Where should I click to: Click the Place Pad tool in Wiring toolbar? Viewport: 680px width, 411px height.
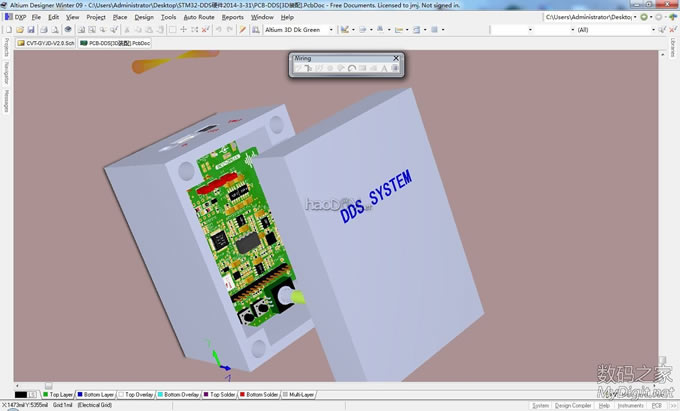[x=329, y=69]
